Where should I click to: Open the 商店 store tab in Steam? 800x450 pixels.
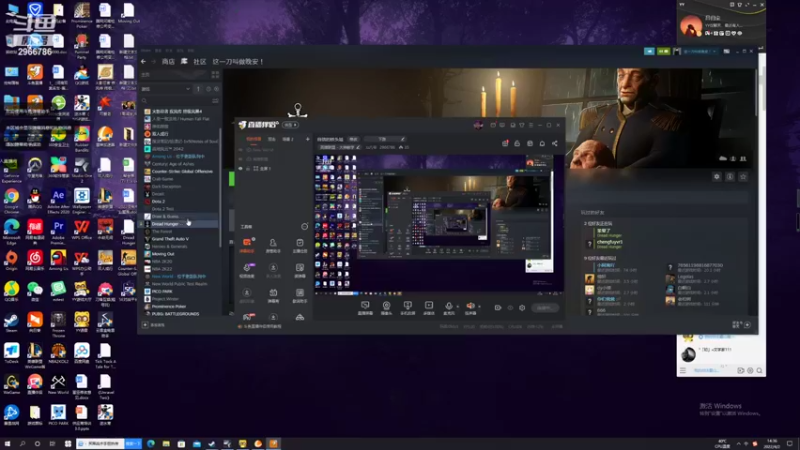point(168,62)
